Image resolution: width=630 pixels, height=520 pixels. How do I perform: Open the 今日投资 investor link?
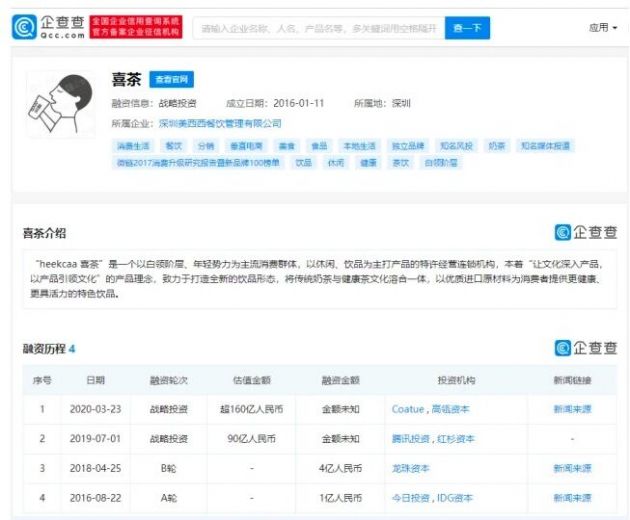(411, 498)
